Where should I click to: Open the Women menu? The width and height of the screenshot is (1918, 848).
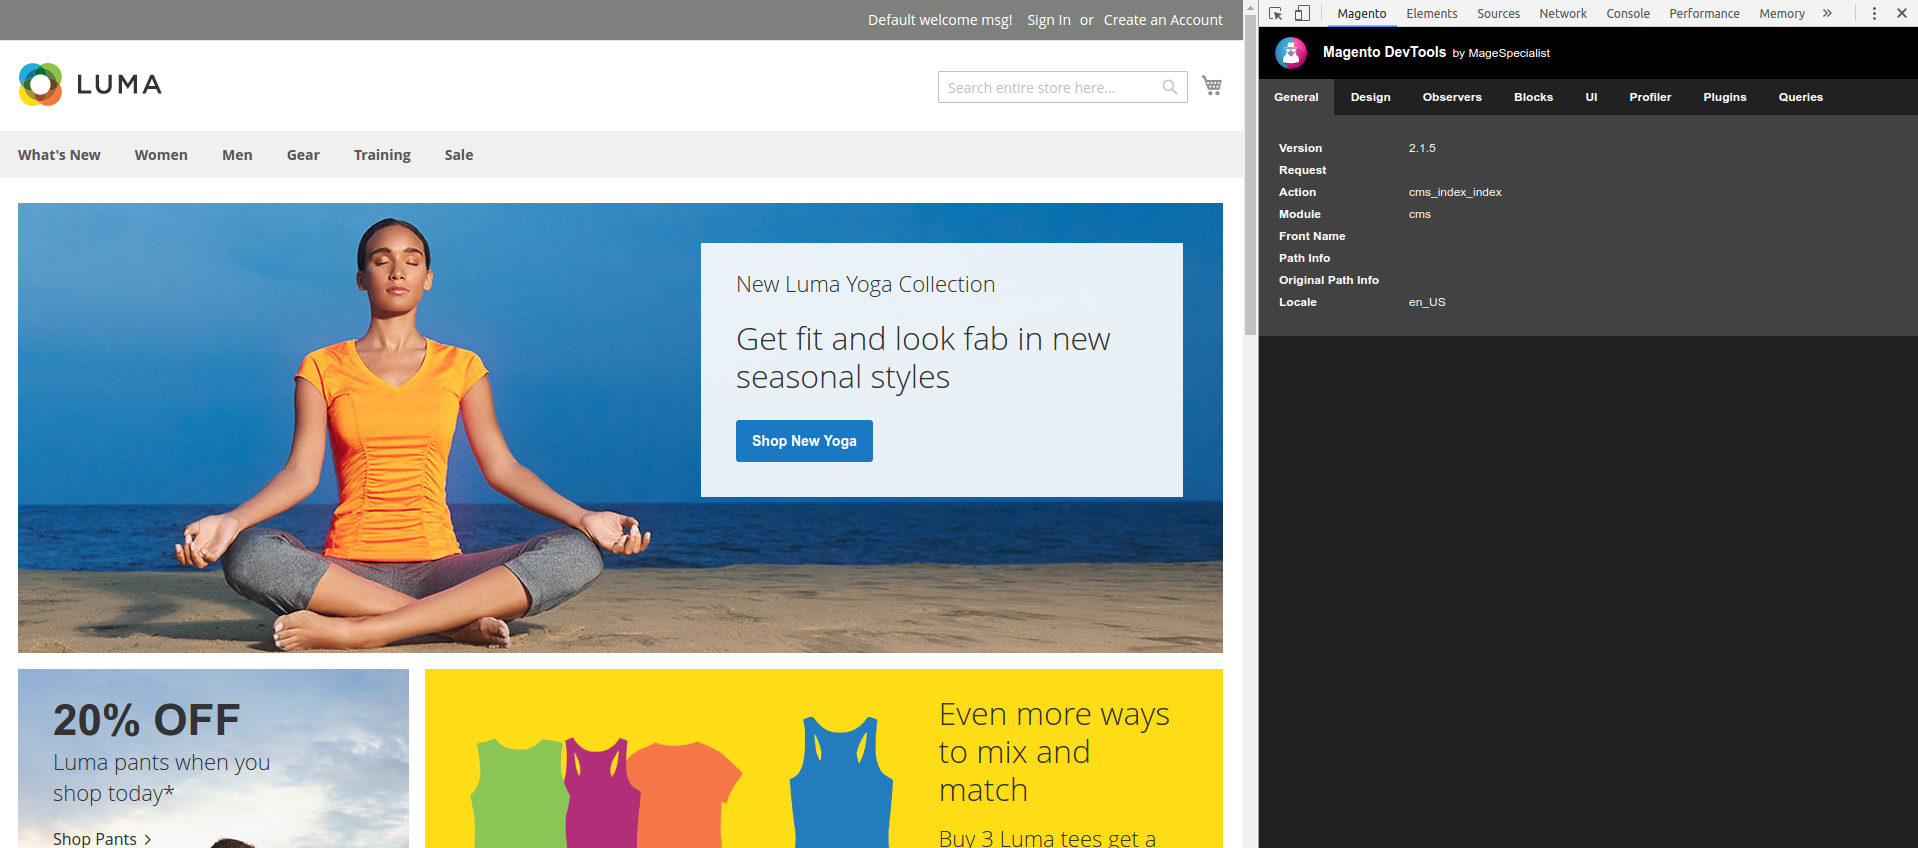point(161,155)
